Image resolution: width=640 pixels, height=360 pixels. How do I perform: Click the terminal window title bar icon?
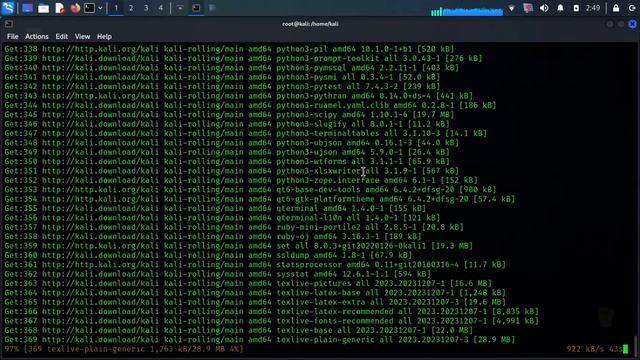pos(9,24)
